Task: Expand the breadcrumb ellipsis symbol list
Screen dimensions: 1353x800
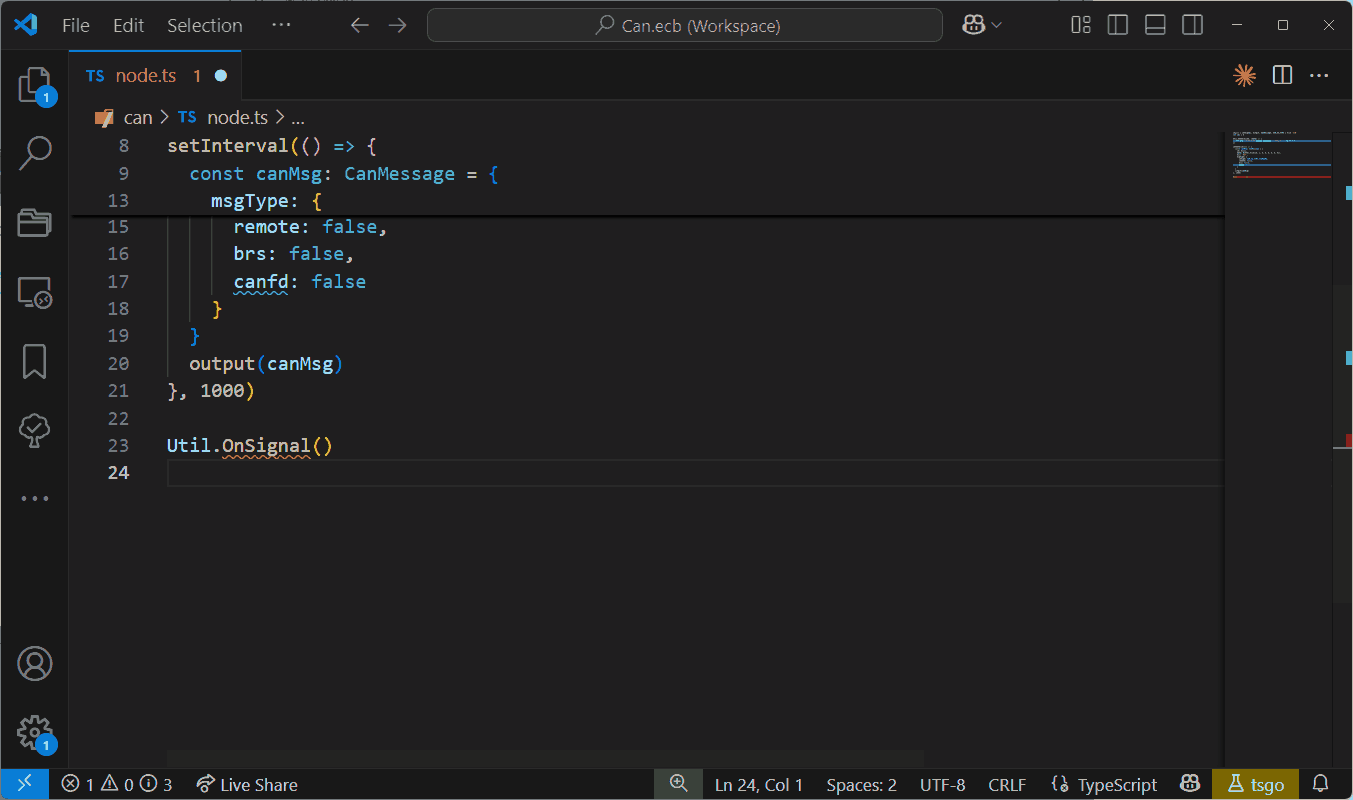Action: (x=297, y=117)
